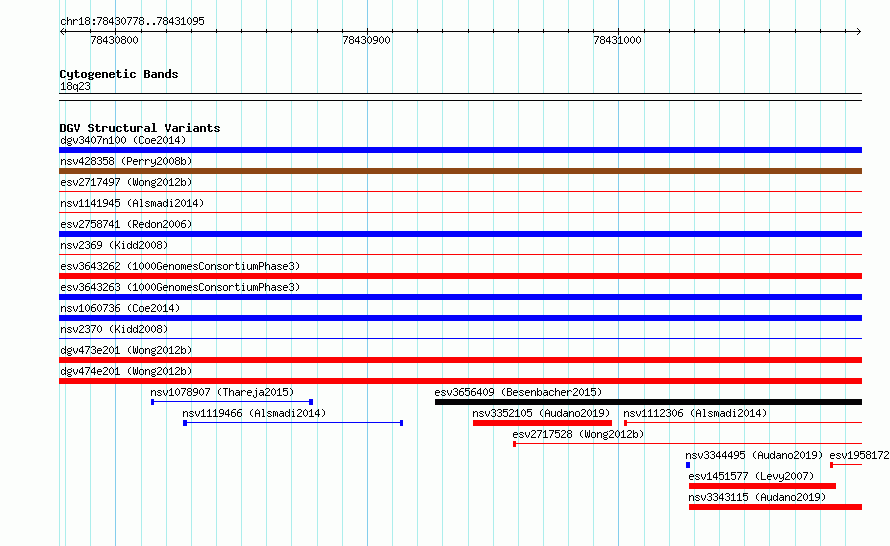
Task: Open esv1451577 (Levy2007) label
Action: pyautogui.click(x=751, y=476)
